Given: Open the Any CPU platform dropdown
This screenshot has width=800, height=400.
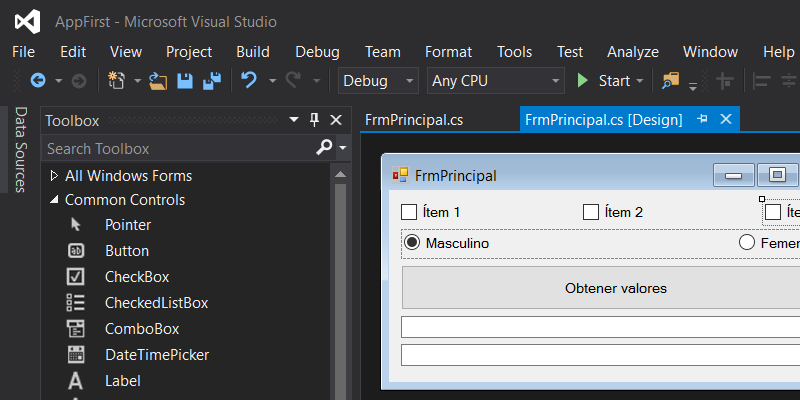Looking at the screenshot, I should pyautogui.click(x=495, y=81).
